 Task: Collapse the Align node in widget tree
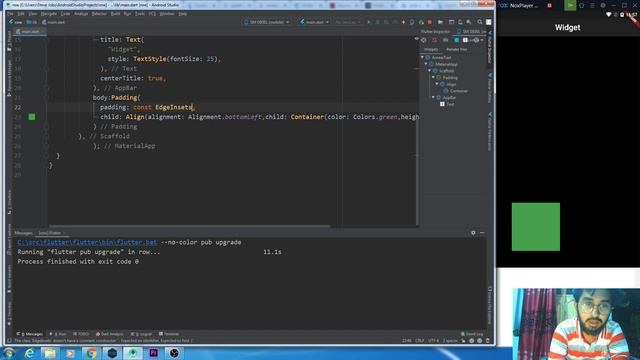point(437,84)
